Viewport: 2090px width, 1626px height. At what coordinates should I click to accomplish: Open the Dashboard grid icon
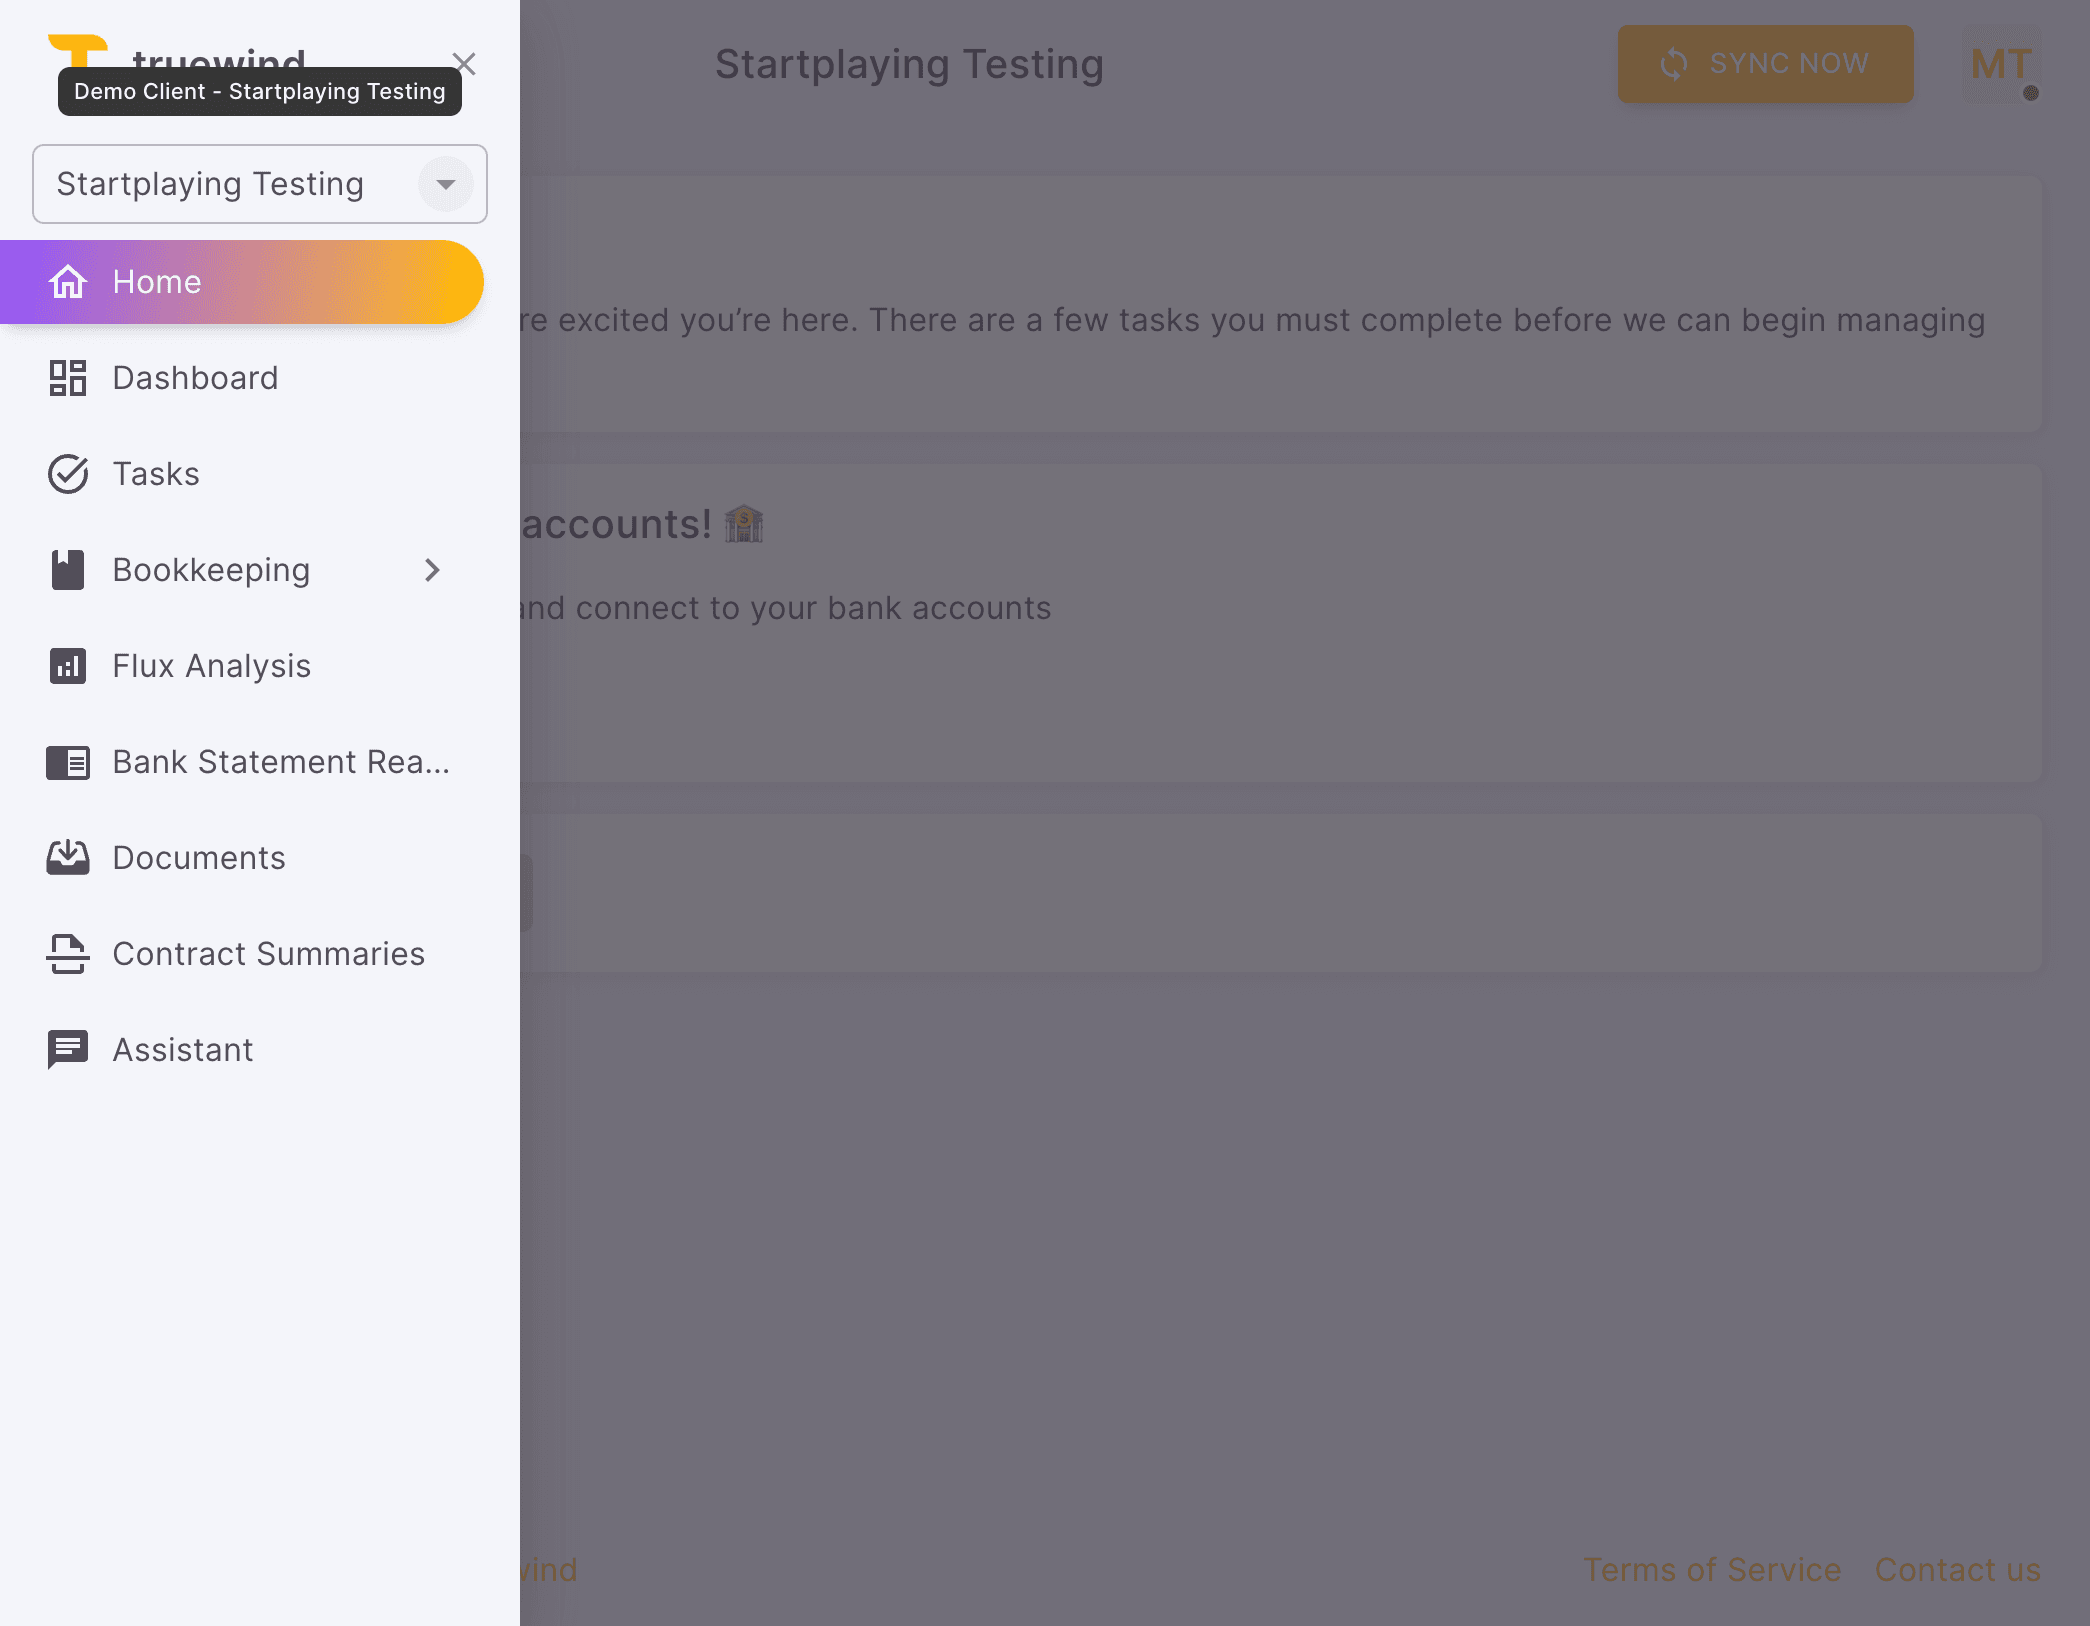tap(68, 378)
